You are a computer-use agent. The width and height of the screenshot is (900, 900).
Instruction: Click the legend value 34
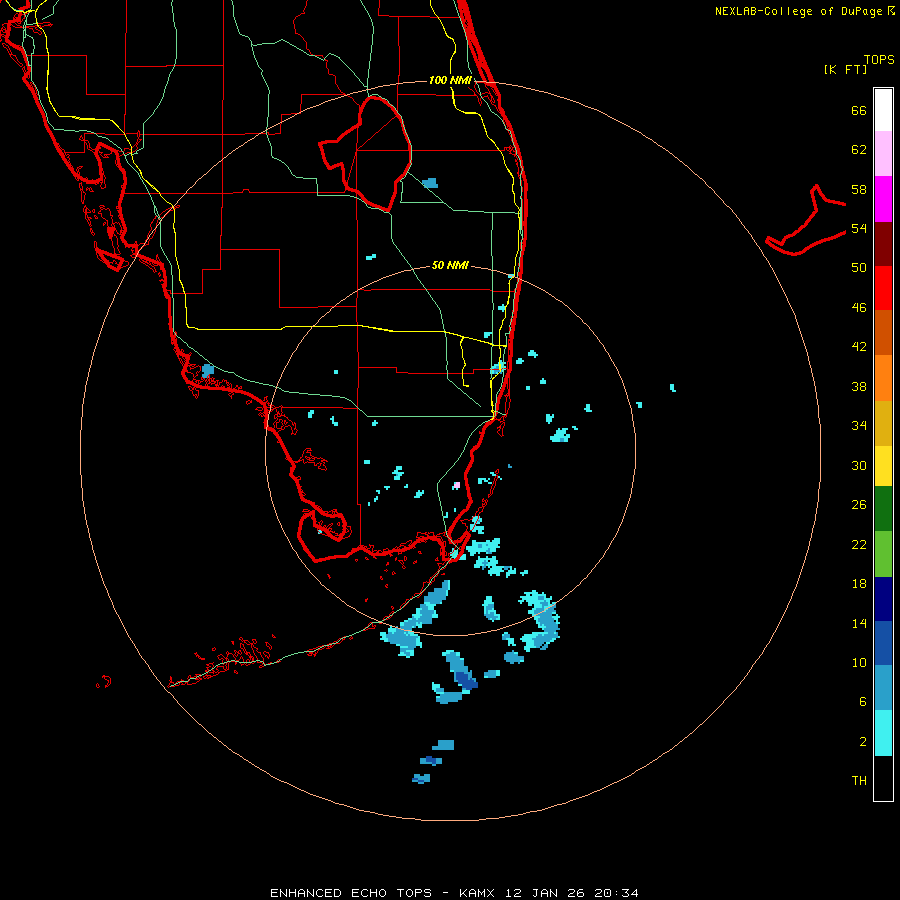point(859,426)
